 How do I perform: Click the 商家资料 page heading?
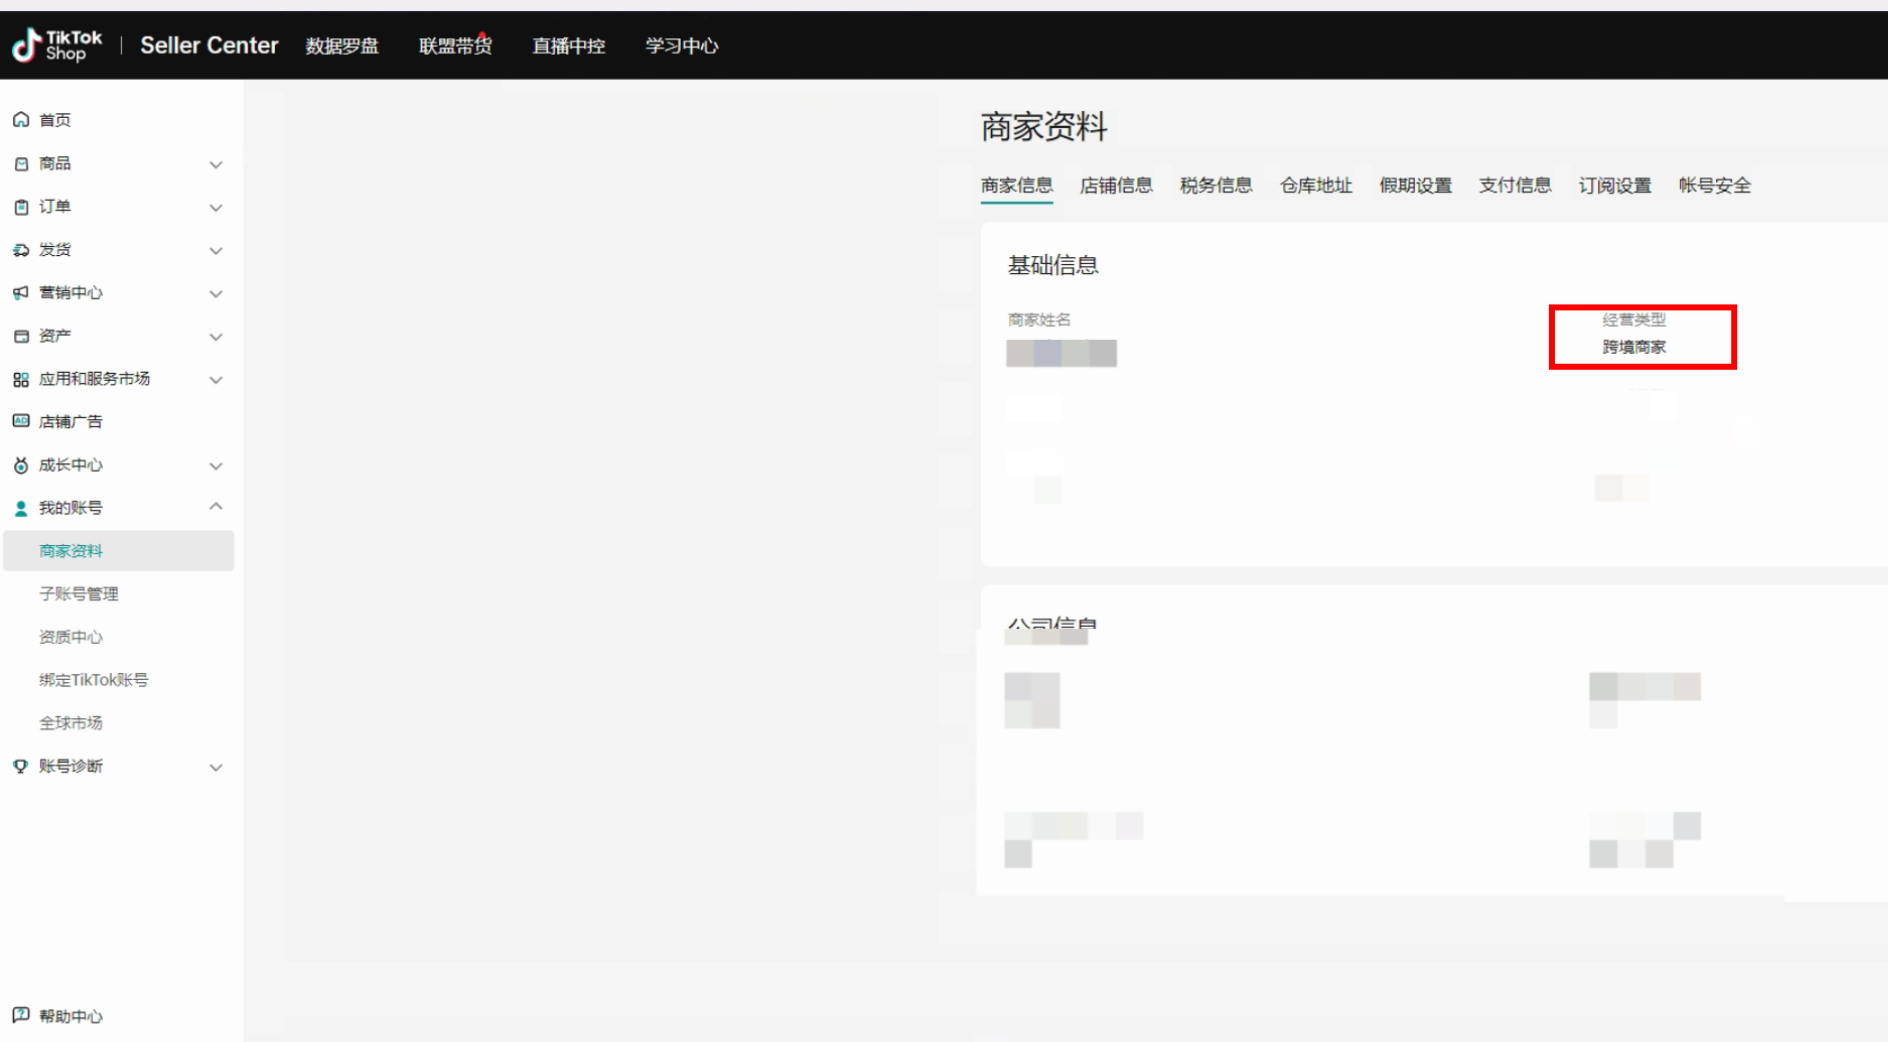point(1044,127)
